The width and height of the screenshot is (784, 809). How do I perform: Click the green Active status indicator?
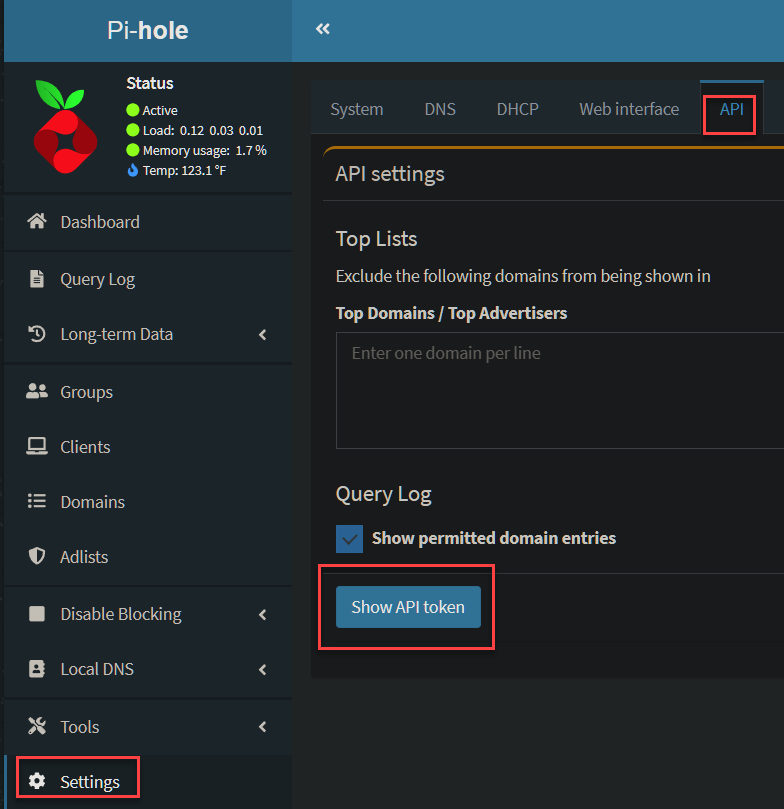tap(133, 110)
